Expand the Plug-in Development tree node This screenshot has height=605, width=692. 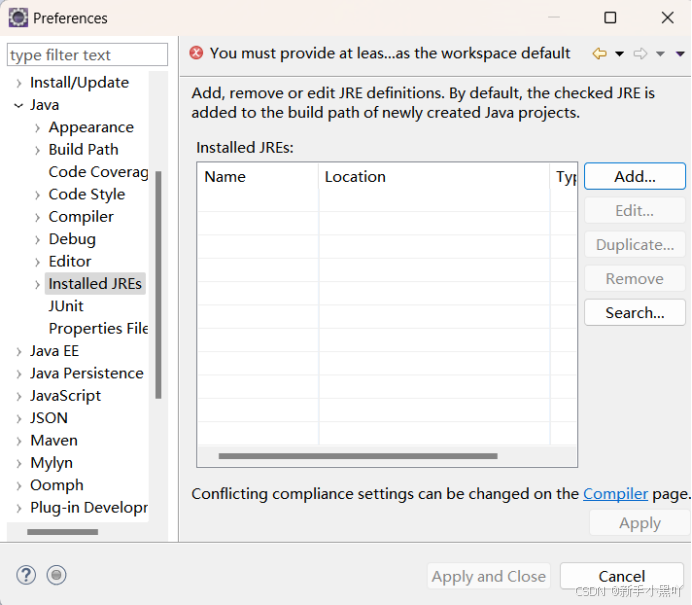point(19,508)
